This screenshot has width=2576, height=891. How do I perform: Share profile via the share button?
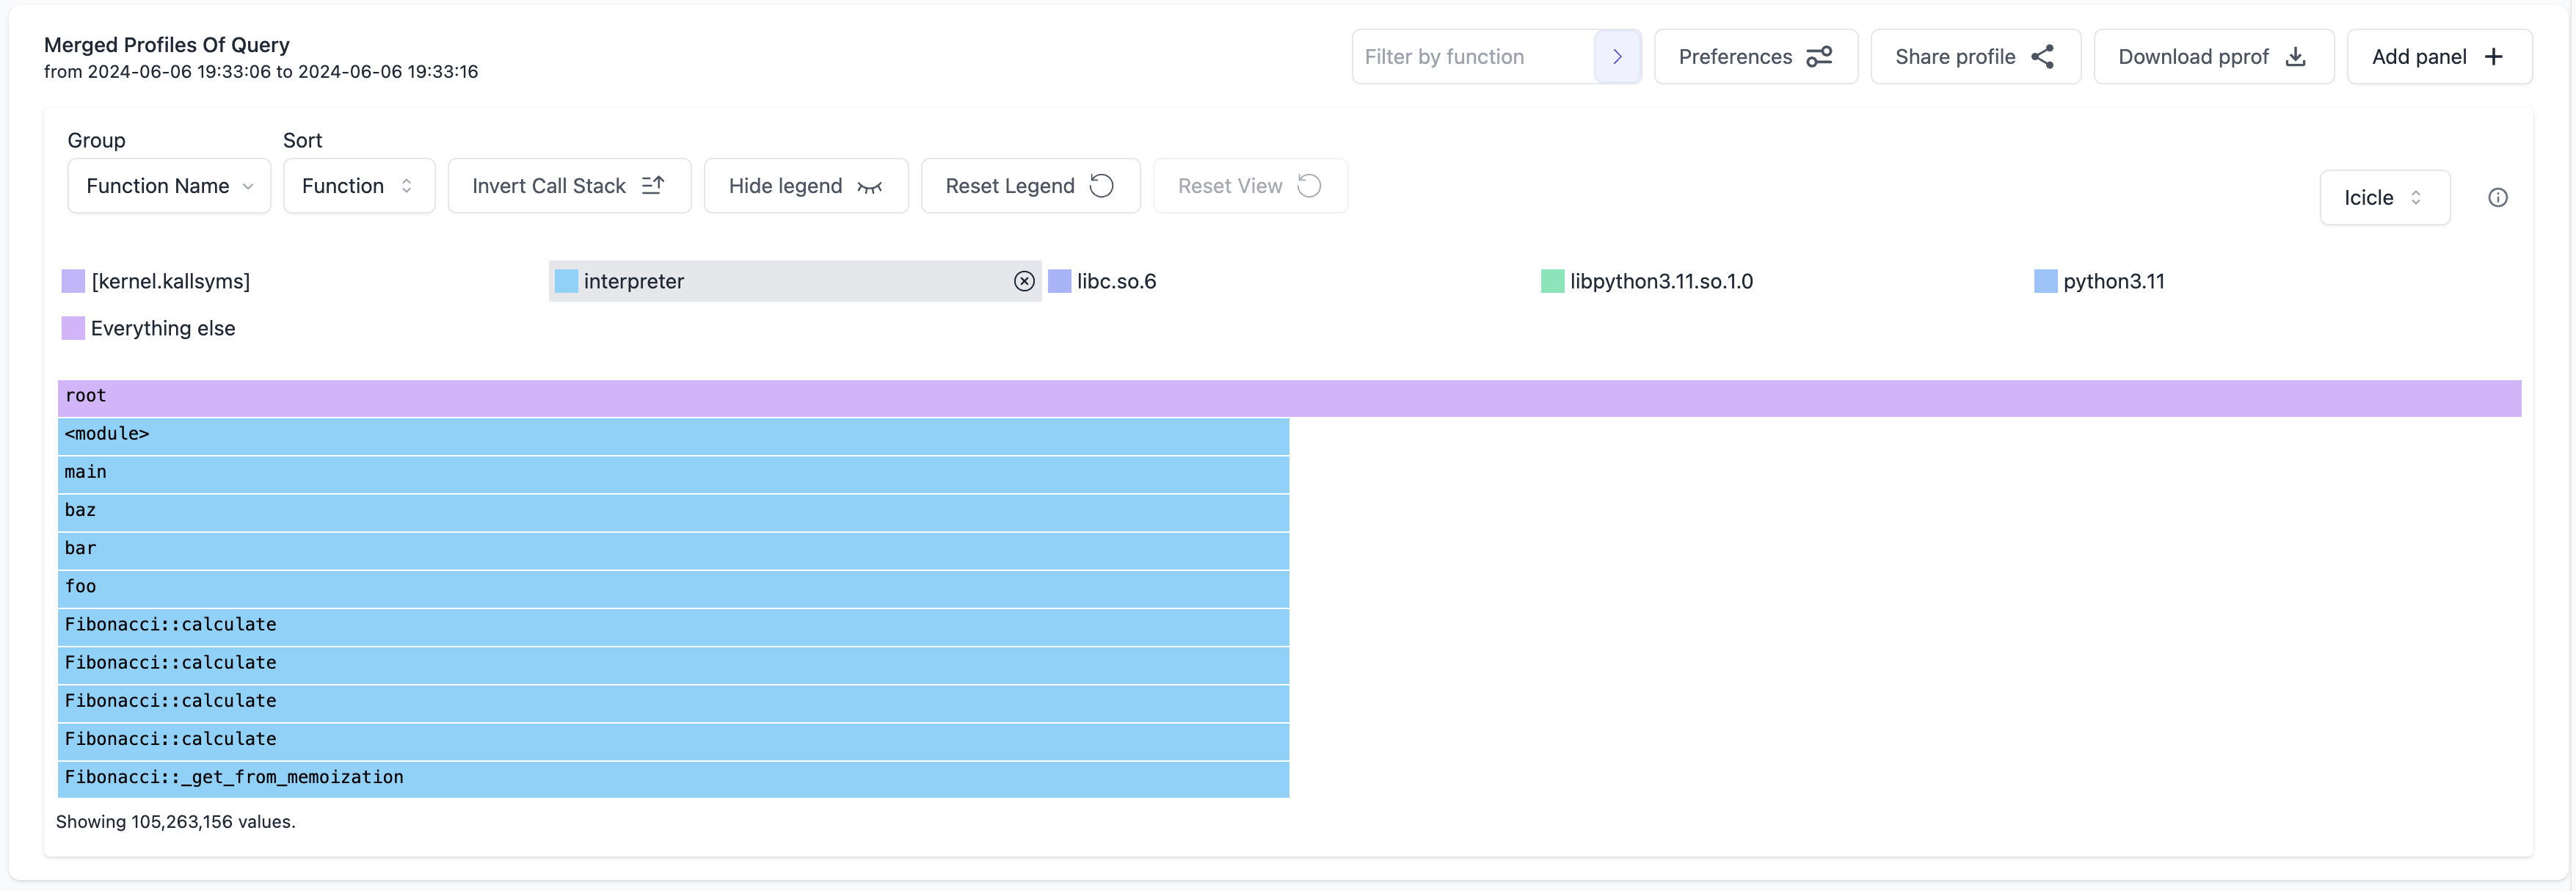(1974, 57)
